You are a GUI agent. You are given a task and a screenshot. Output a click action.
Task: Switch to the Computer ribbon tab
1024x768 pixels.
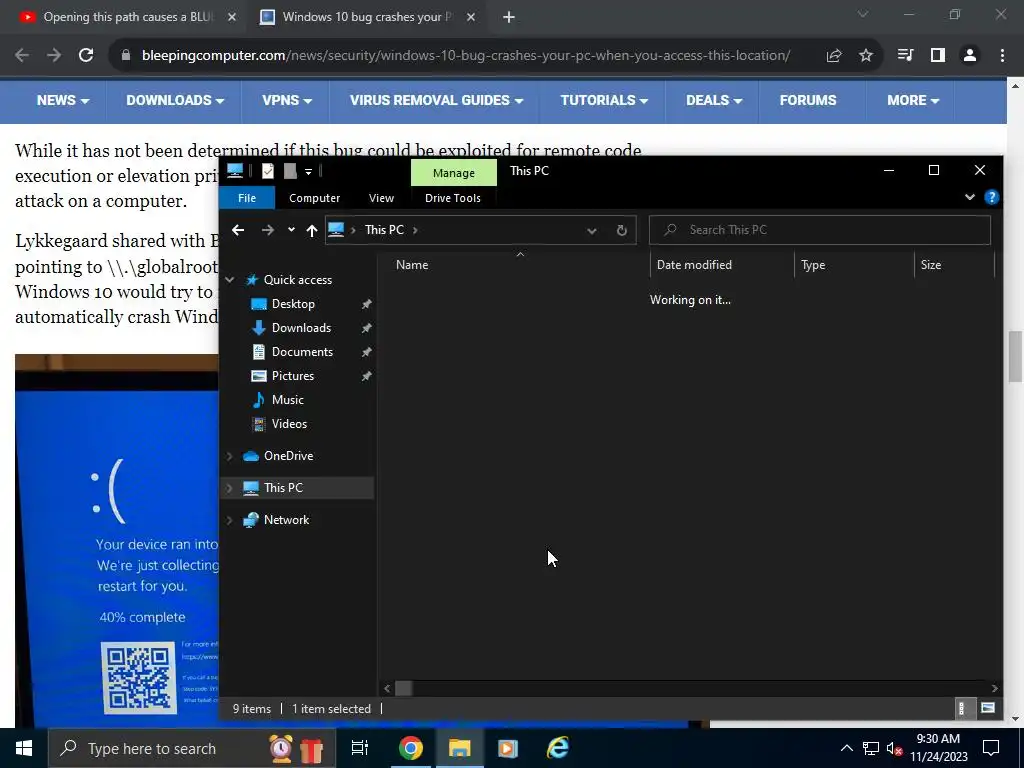[x=314, y=198]
